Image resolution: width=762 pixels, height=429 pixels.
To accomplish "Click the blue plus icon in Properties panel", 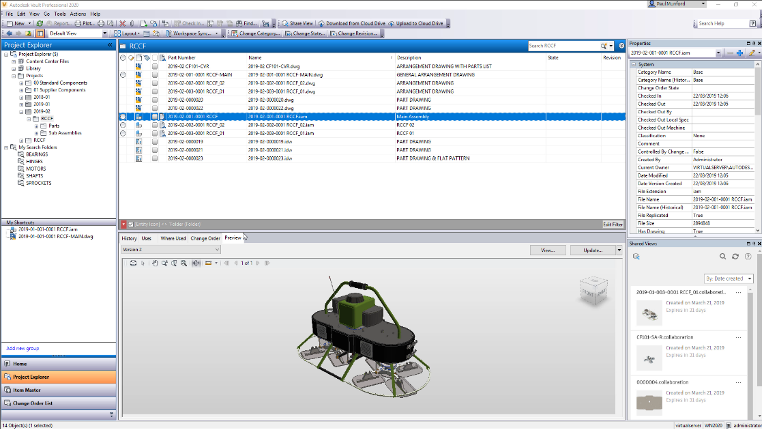I will pyautogui.click(x=740, y=53).
